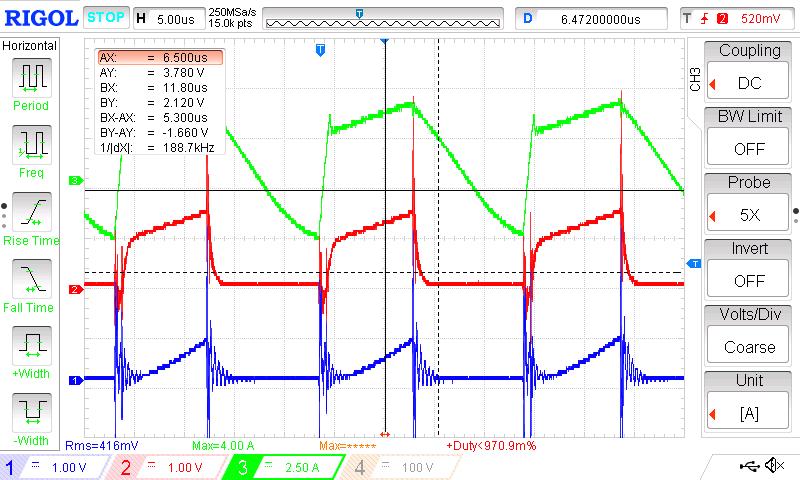Click the BX cursor value 11.80us

[185, 87]
